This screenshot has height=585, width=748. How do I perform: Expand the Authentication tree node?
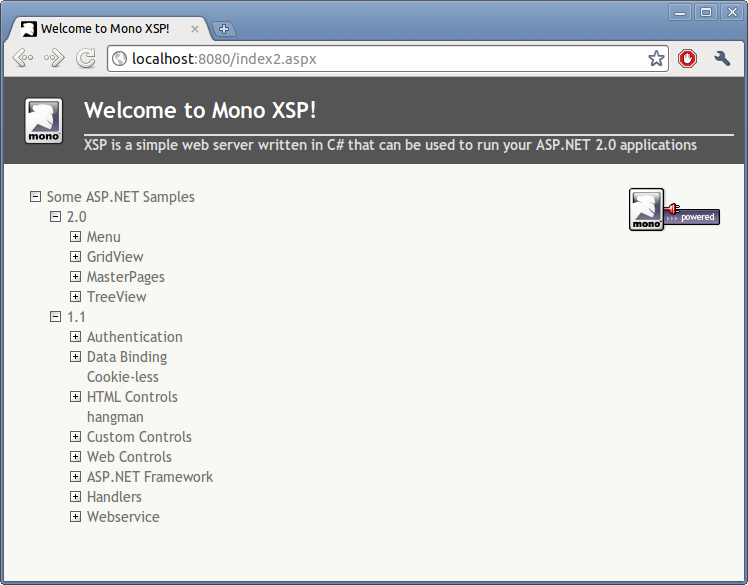click(75, 337)
